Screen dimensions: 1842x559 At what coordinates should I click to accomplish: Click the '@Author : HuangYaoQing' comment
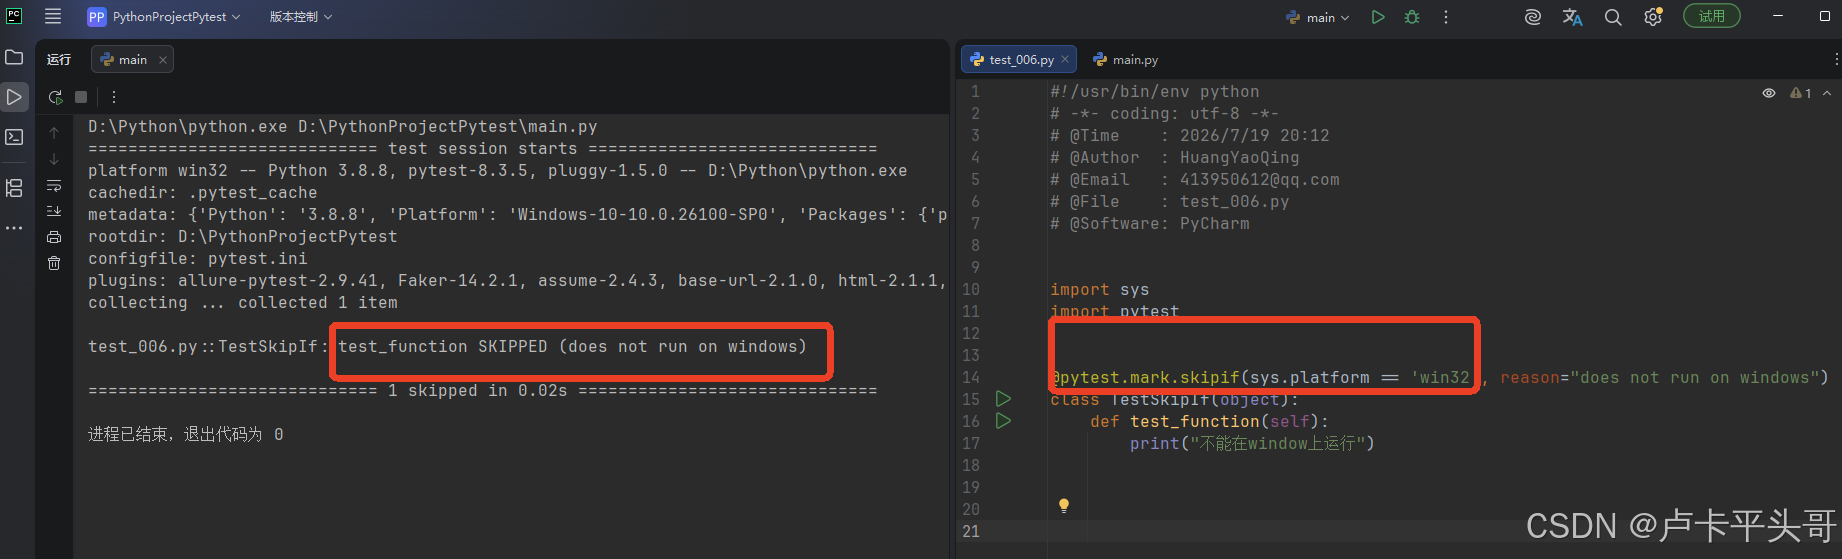coord(1175,158)
